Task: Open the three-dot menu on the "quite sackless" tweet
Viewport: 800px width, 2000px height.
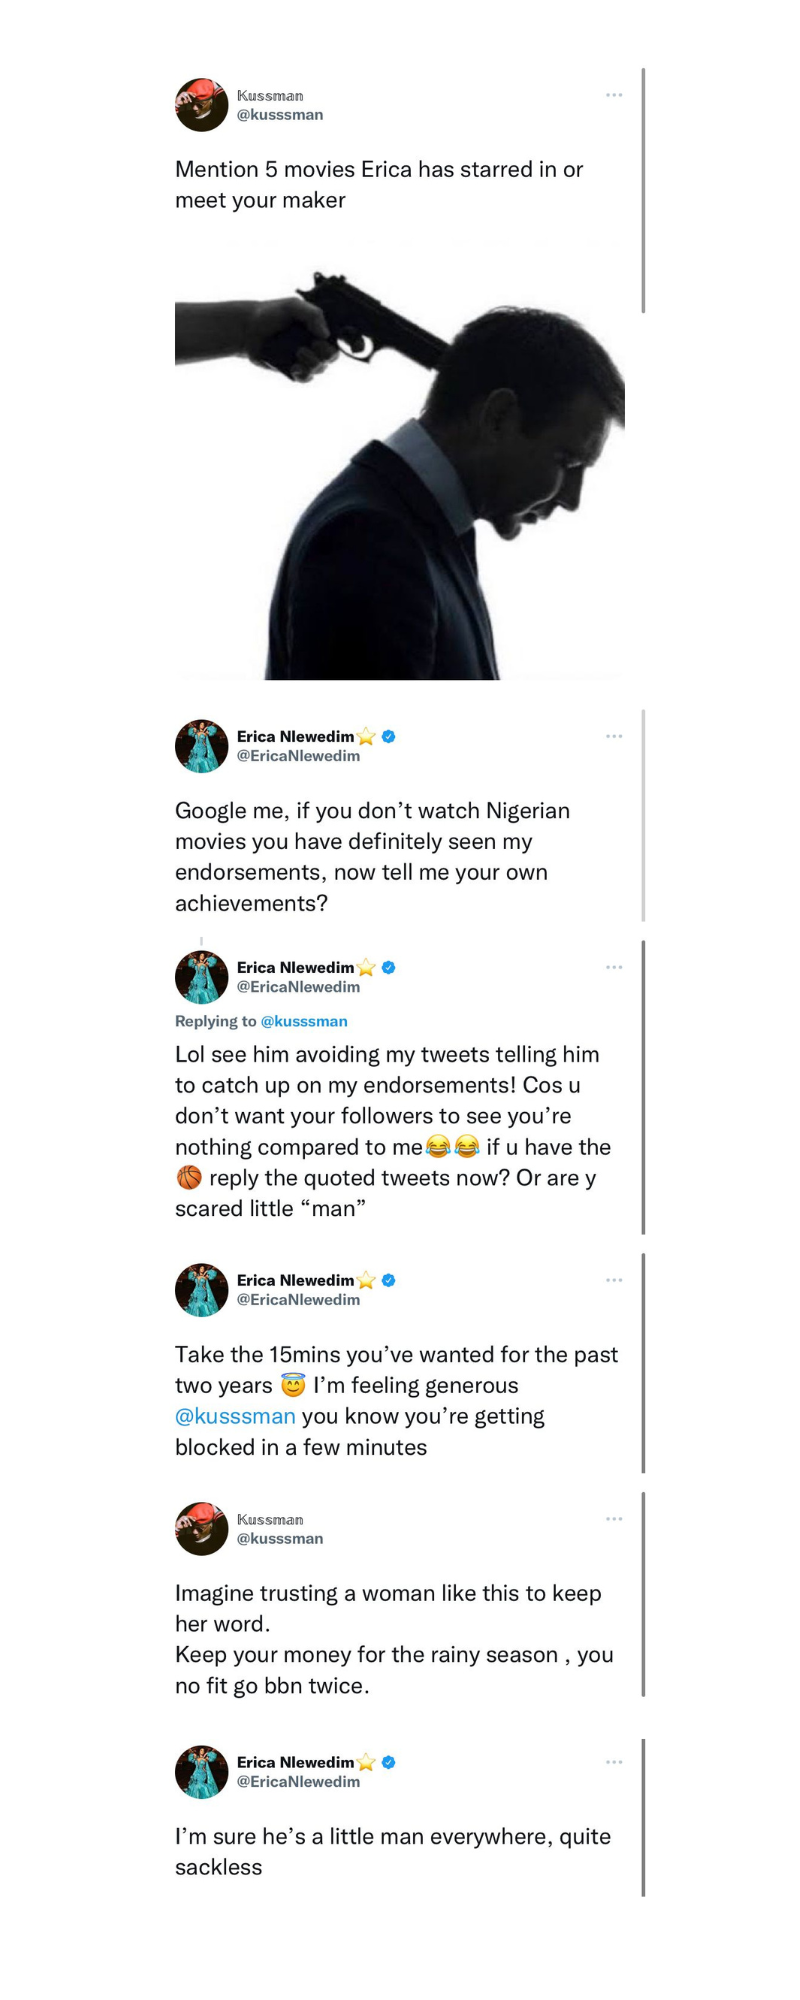Action: click(x=614, y=1762)
